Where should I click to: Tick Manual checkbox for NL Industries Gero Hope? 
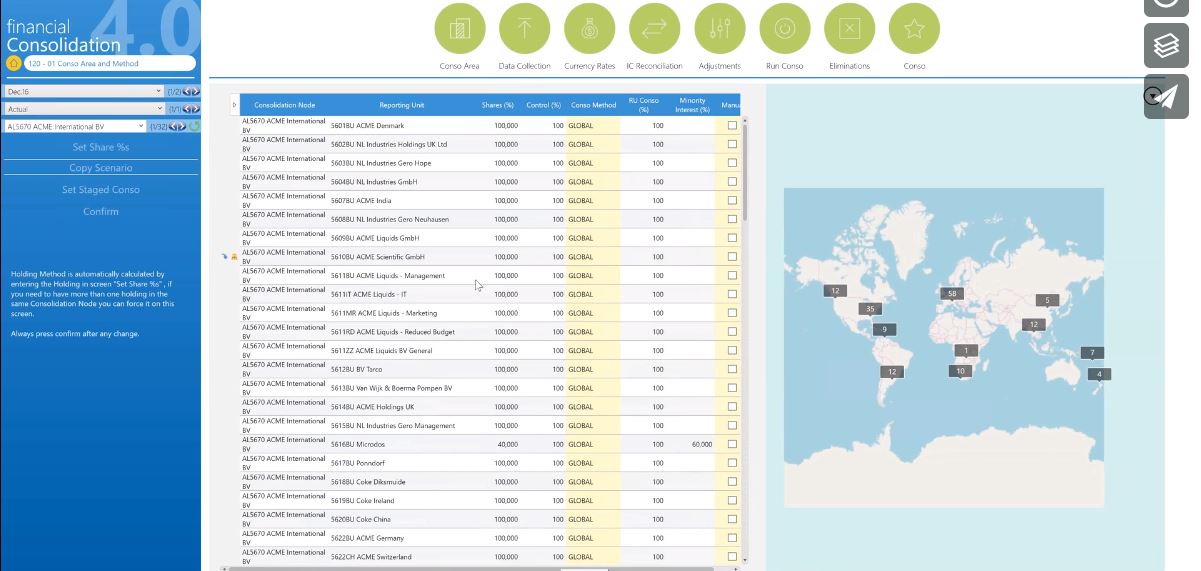(732, 163)
